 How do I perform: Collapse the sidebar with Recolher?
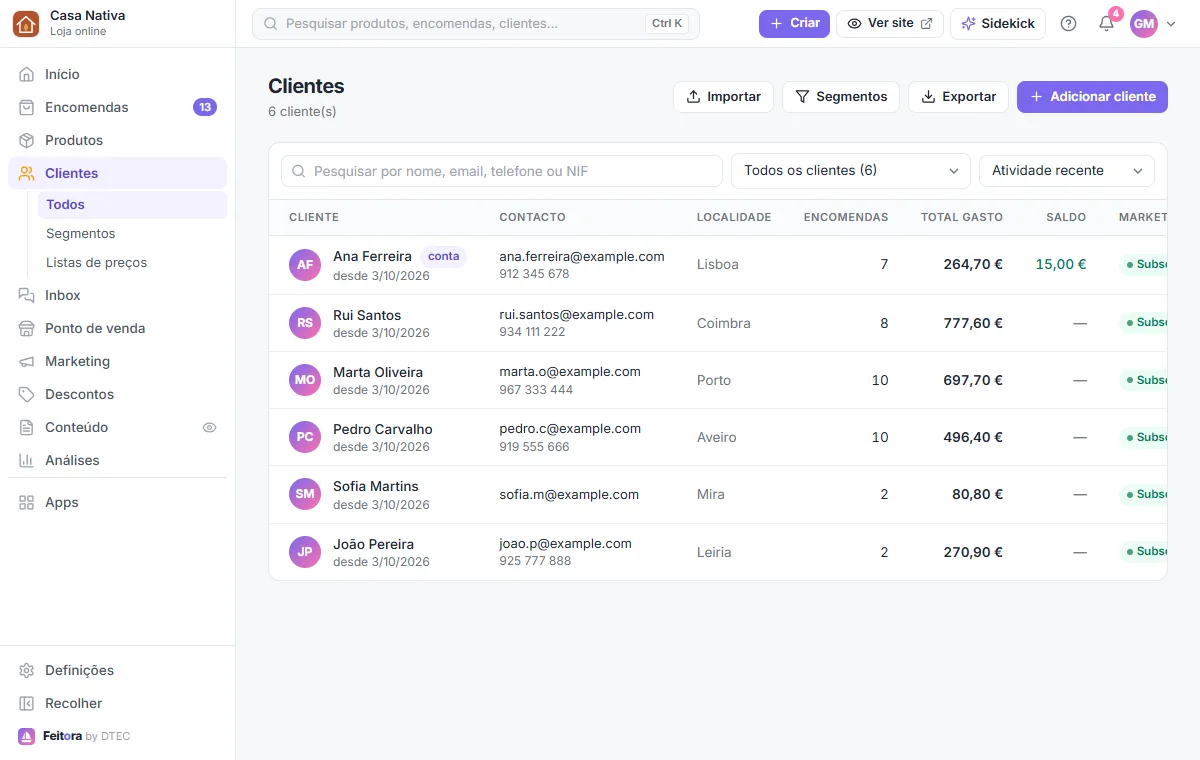[118, 703]
